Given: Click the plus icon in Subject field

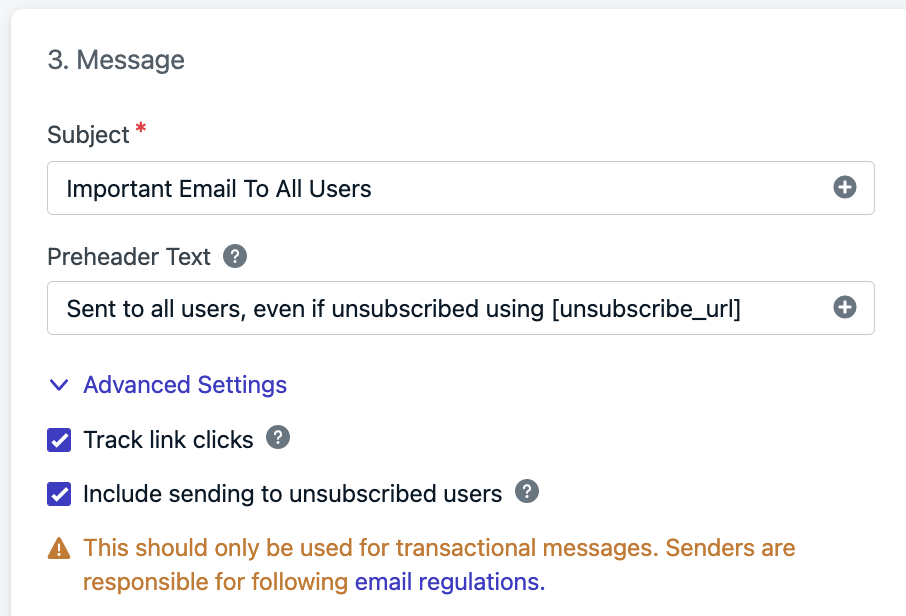Looking at the screenshot, I should (844, 187).
